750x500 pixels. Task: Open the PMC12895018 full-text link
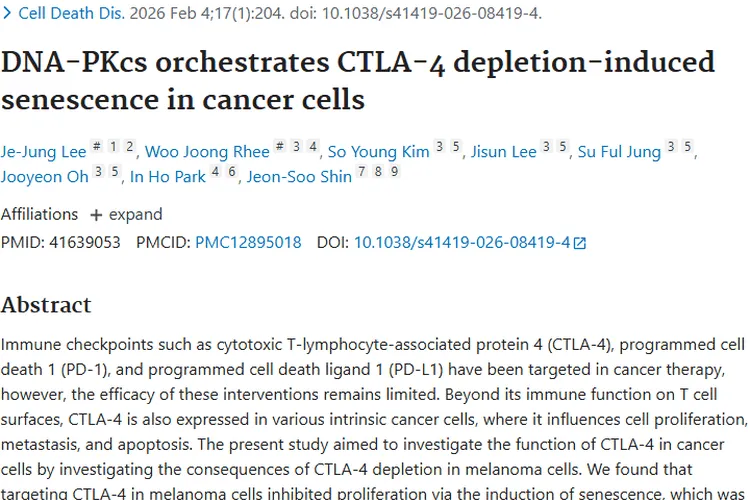pyautogui.click(x=248, y=242)
